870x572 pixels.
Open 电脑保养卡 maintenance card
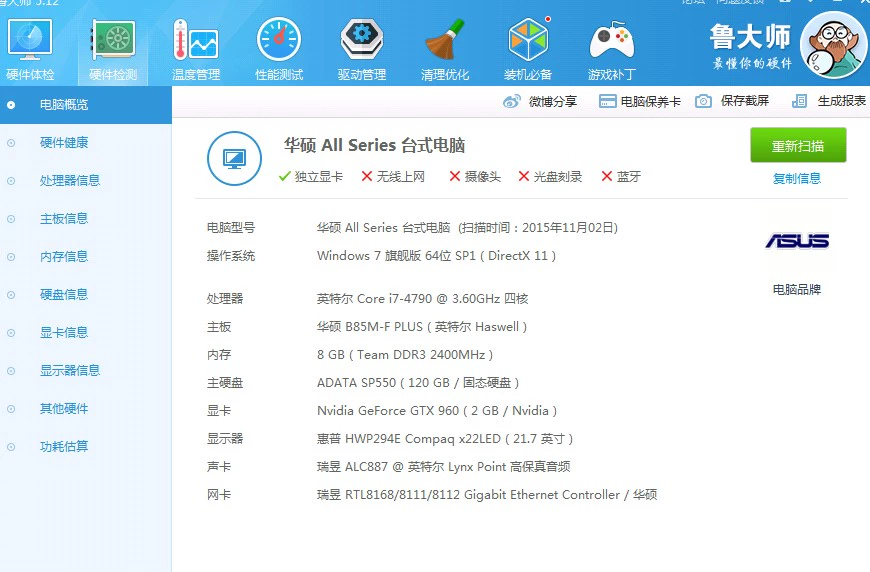click(x=640, y=102)
